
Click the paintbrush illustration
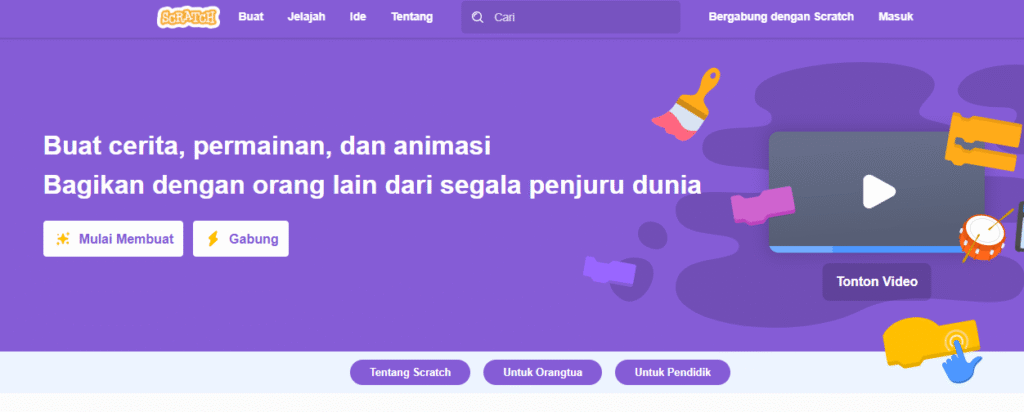click(686, 104)
